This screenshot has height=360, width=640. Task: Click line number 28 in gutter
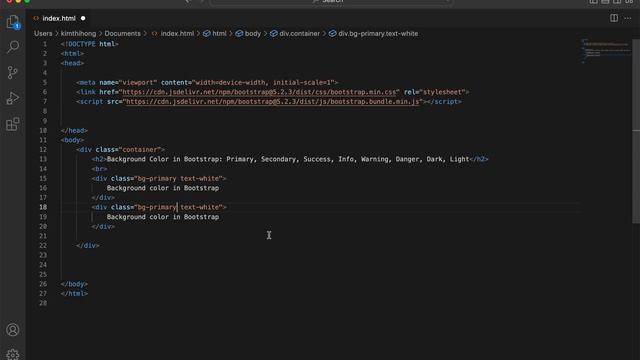point(43,303)
